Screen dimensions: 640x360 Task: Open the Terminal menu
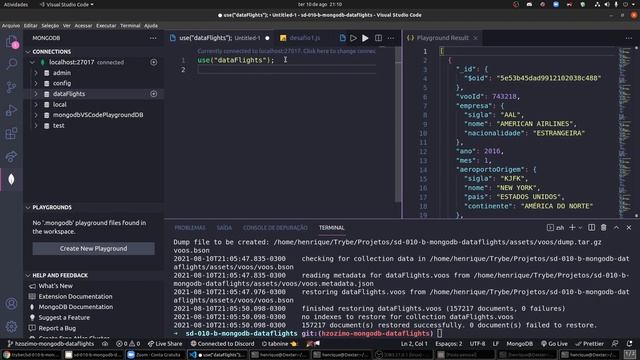[130, 25]
